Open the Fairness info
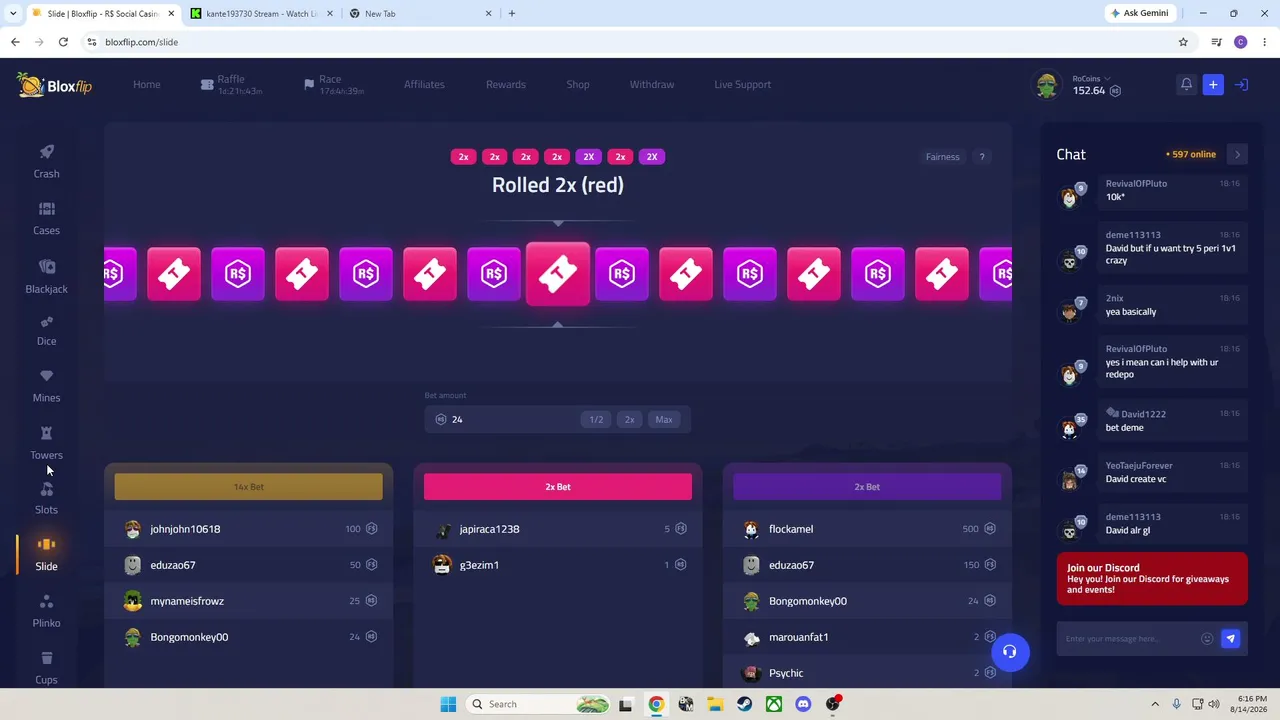This screenshot has height=720, width=1280. (x=943, y=157)
